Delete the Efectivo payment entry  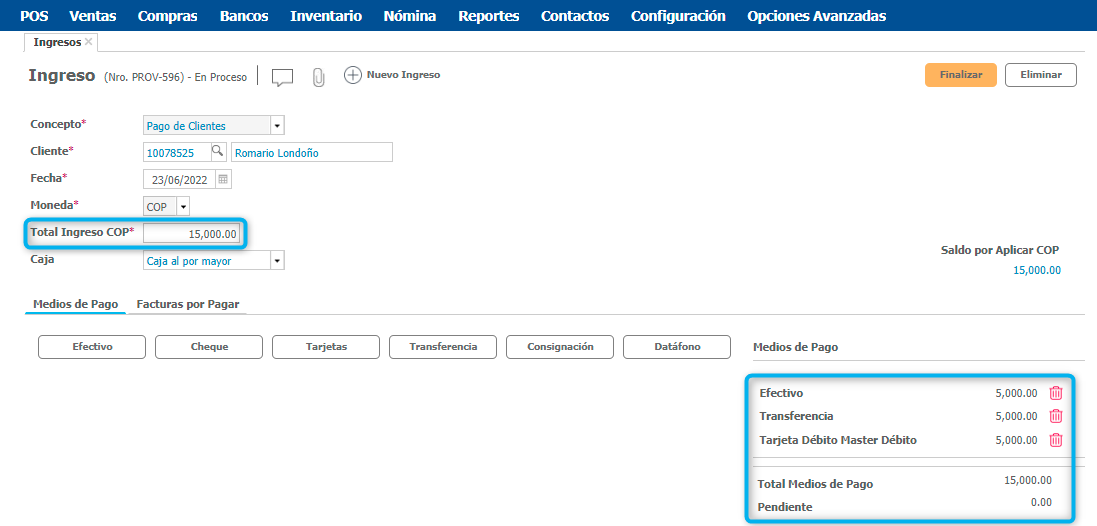[x=1055, y=393]
